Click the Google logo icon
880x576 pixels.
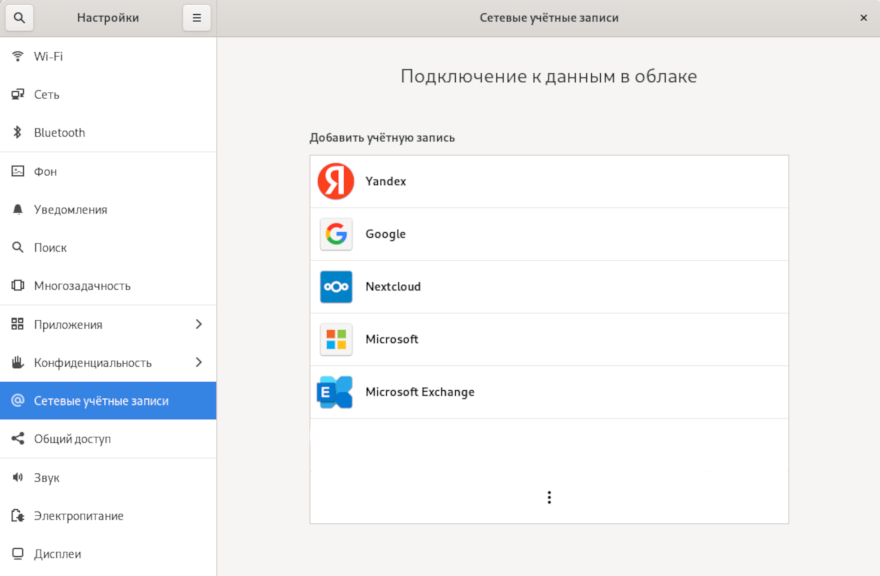[336, 234]
